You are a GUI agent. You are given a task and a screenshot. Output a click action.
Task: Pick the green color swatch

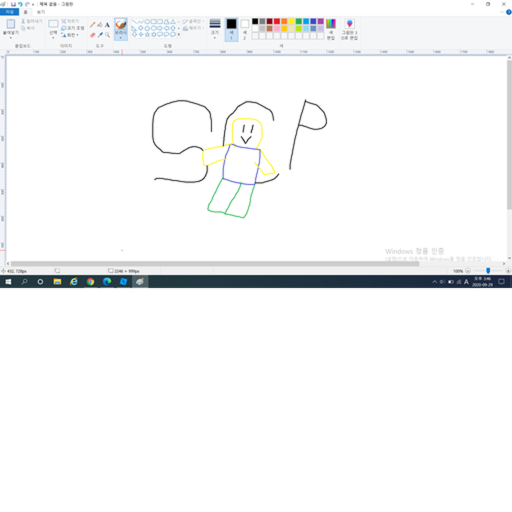click(299, 21)
